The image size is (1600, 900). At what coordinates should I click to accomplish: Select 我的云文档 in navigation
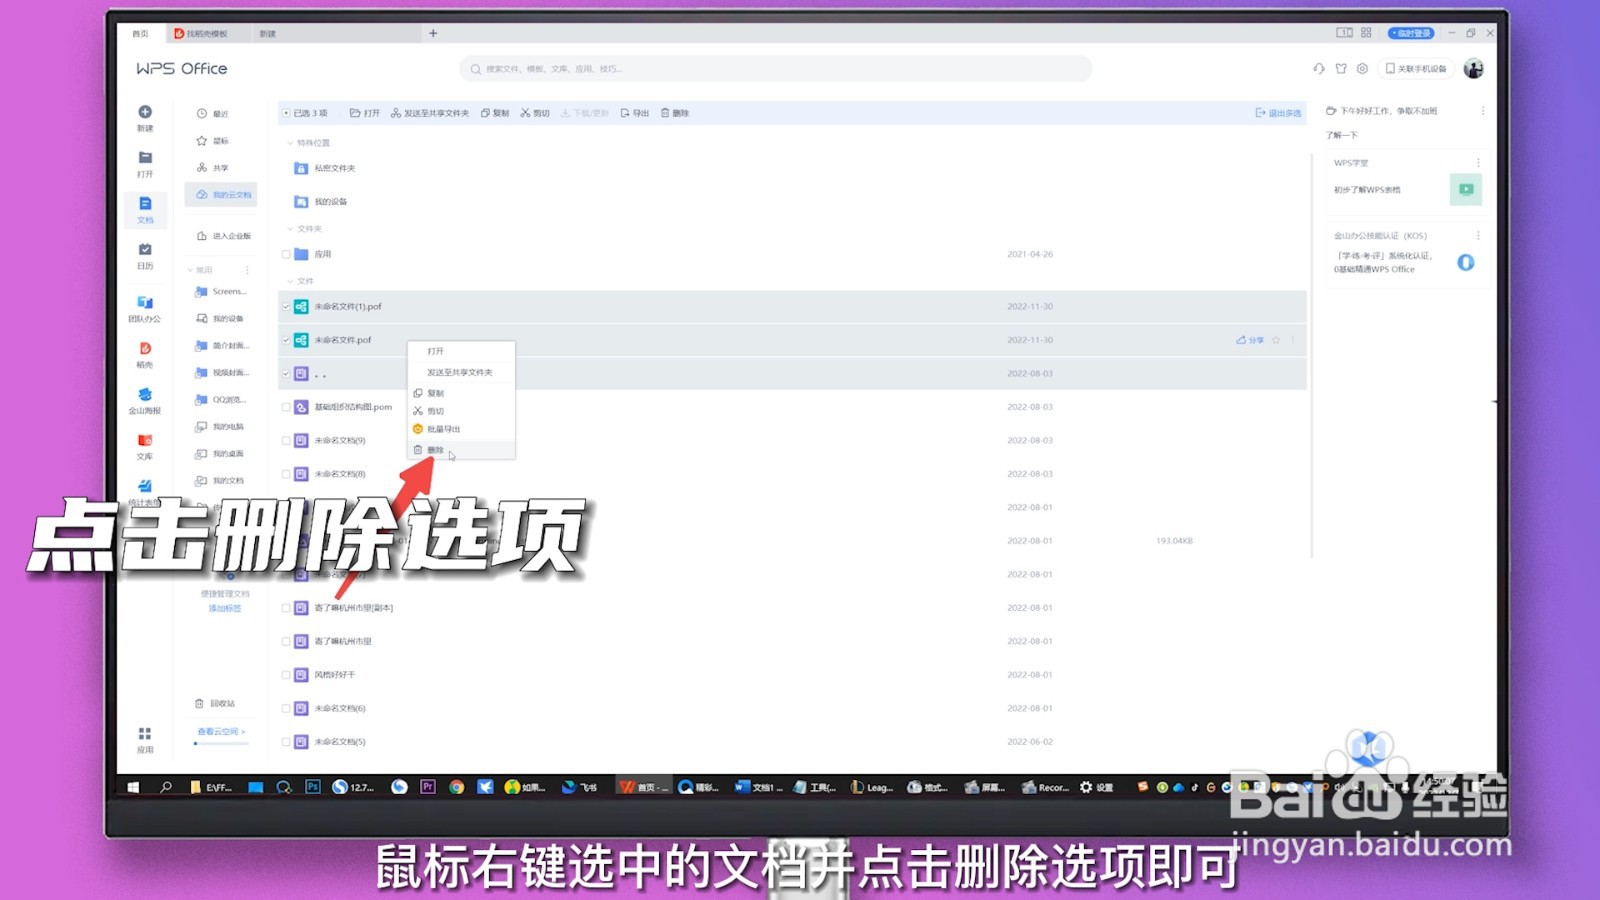(x=221, y=195)
